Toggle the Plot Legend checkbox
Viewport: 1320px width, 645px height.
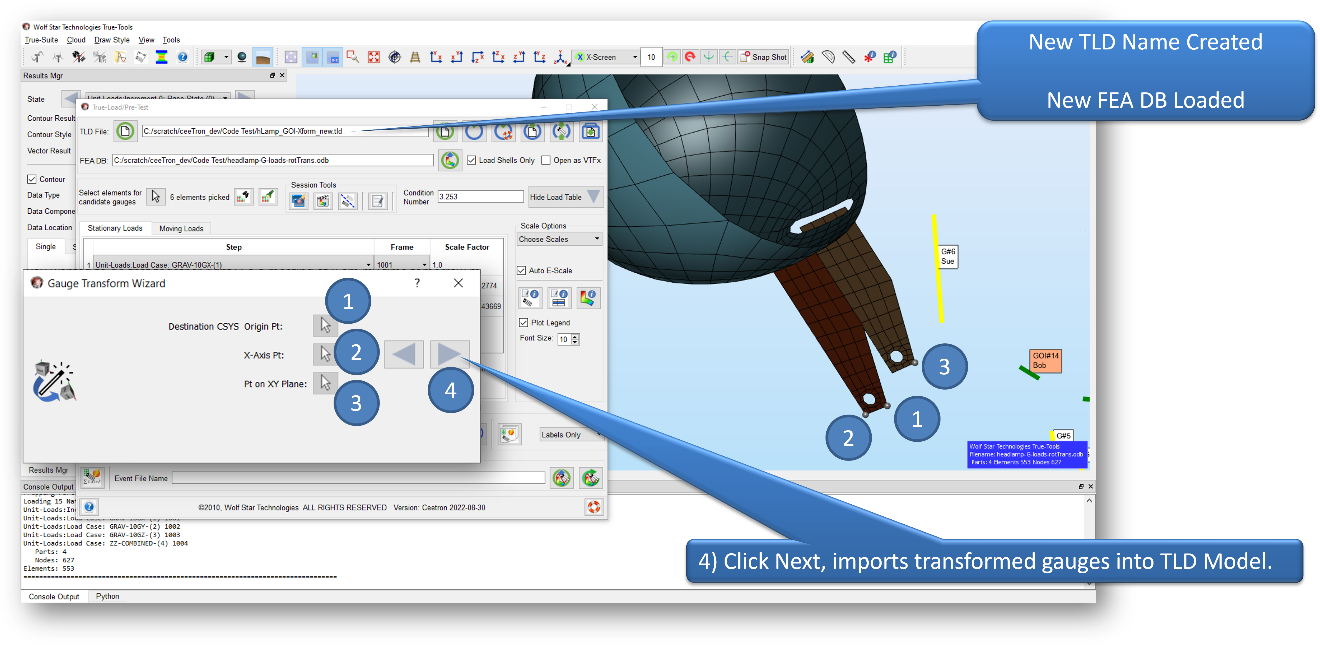[523, 323]
